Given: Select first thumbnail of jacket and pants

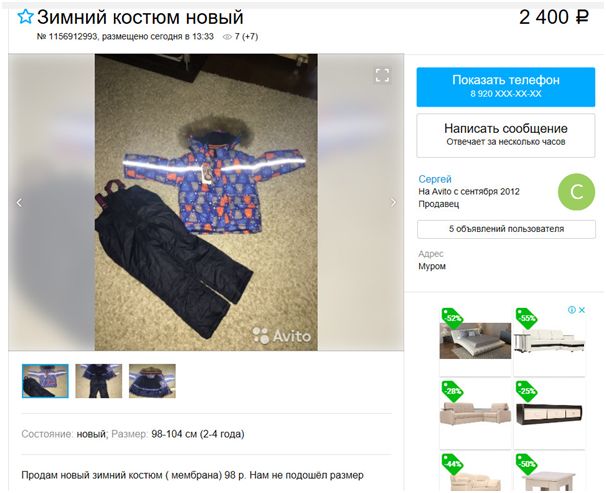Looking at the screenshot, I should click(45, 381).
